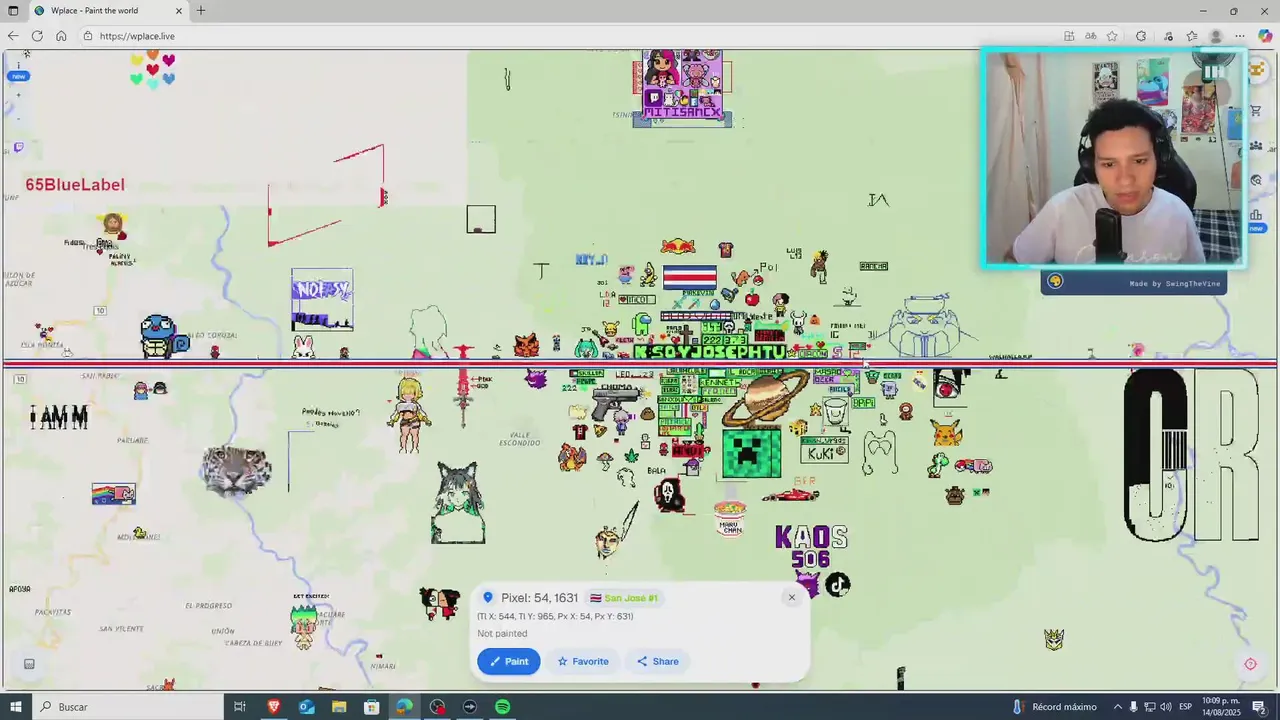1280x720 pixels.
Task: Share the selected pixel location
Action: [x=658, y=661]
